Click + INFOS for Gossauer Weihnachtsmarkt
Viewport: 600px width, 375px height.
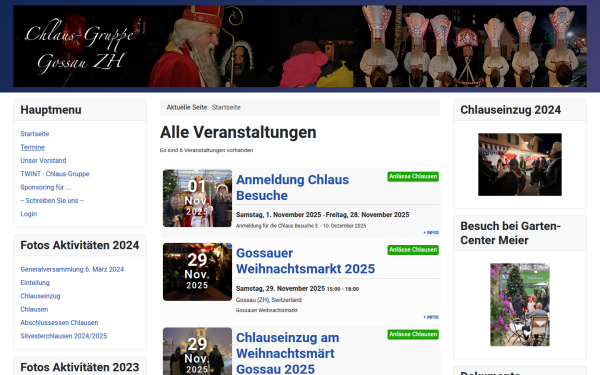[431, 317]
